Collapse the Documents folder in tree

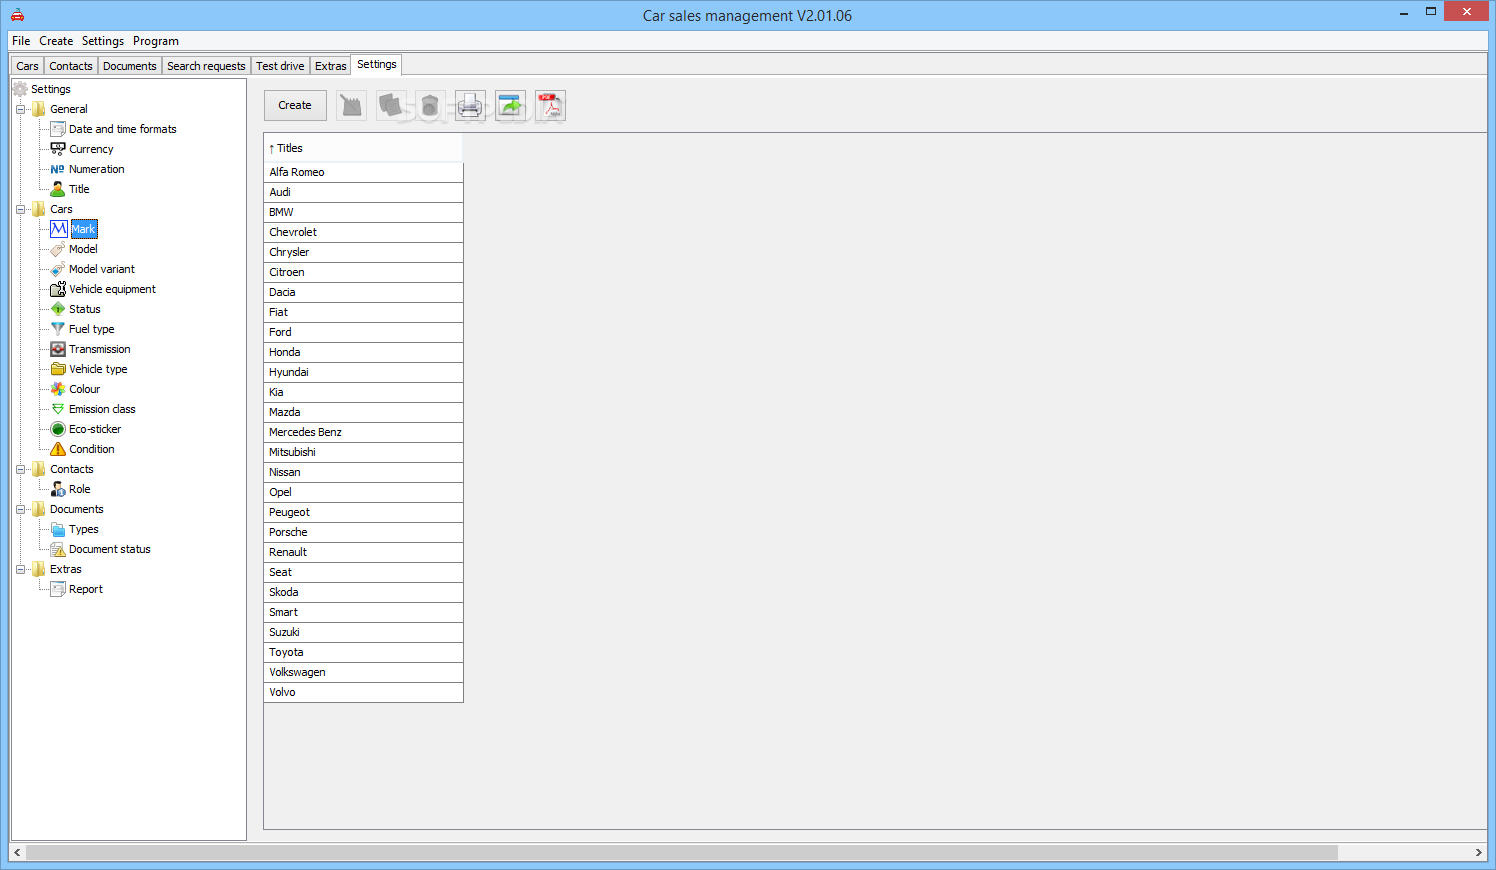tap(20, 509)
